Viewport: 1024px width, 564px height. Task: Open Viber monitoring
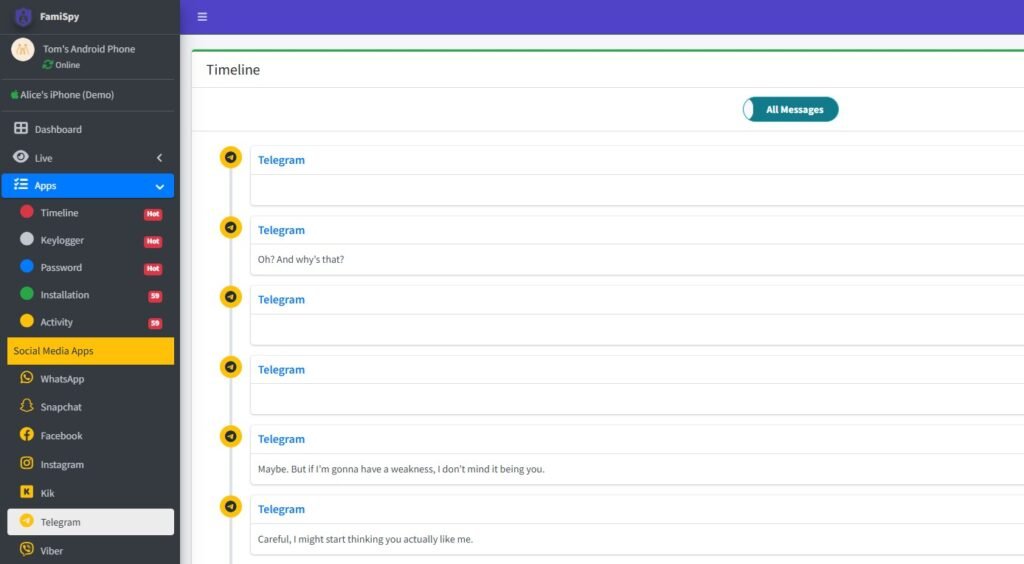pos(52,551)
